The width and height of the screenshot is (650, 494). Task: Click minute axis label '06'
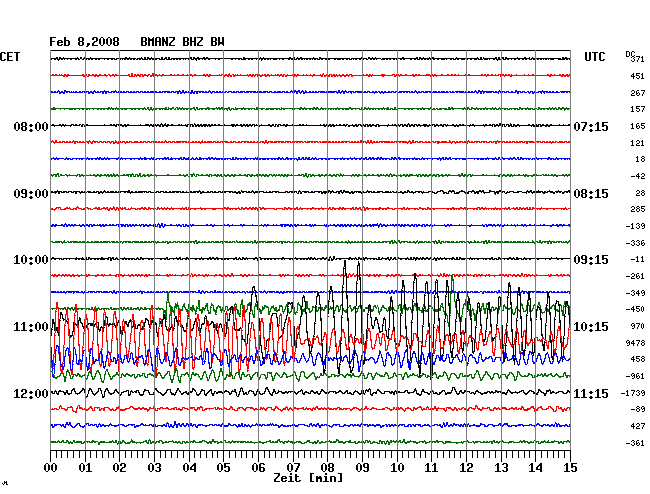point(258,468)
